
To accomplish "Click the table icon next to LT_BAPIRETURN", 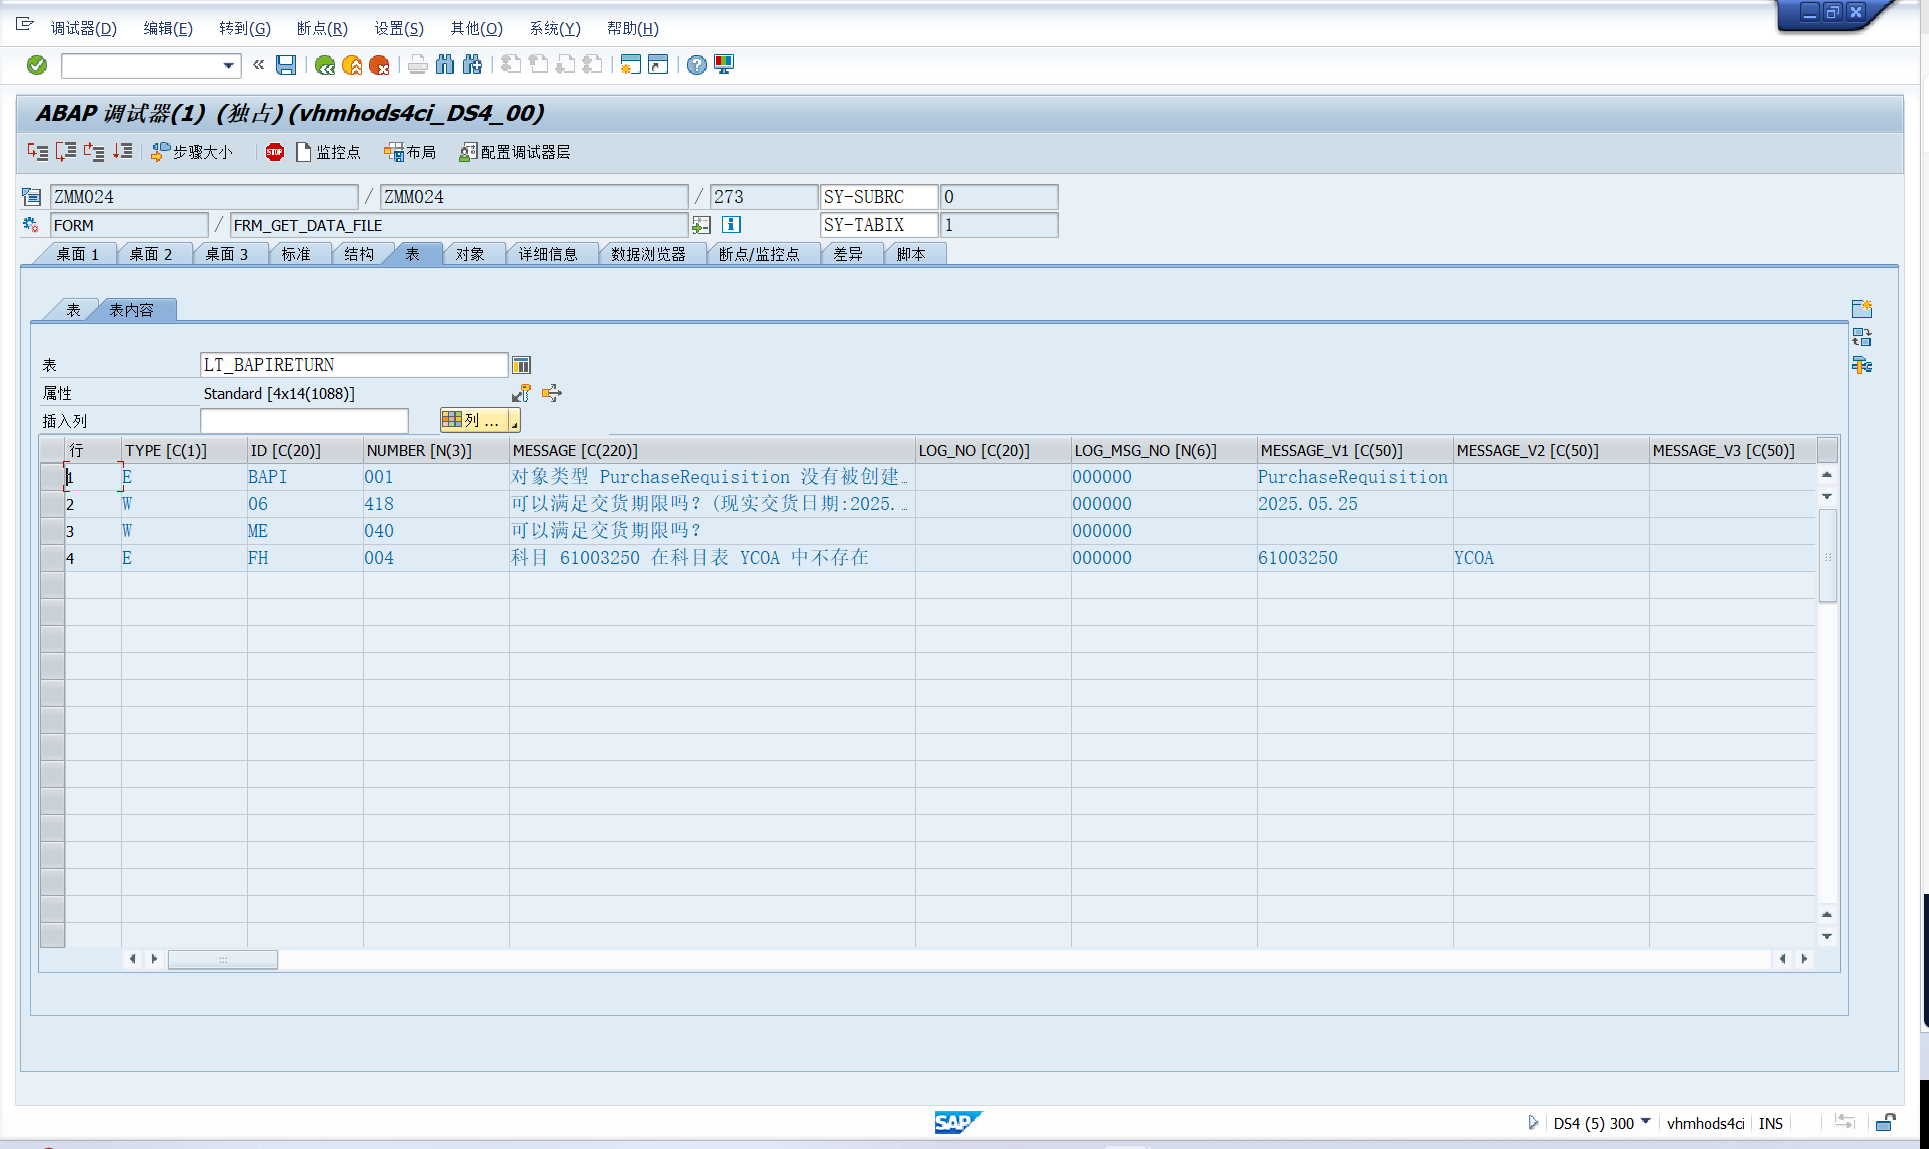I will click(521, 365).
